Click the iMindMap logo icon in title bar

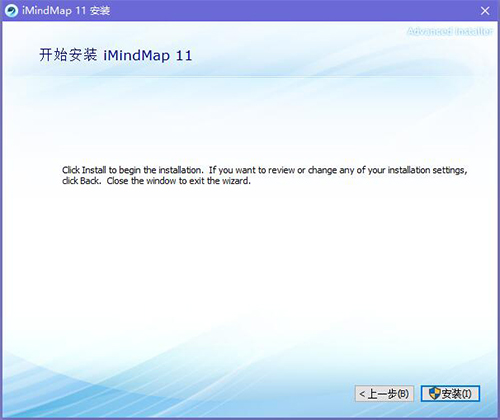(x=11, y=11)
